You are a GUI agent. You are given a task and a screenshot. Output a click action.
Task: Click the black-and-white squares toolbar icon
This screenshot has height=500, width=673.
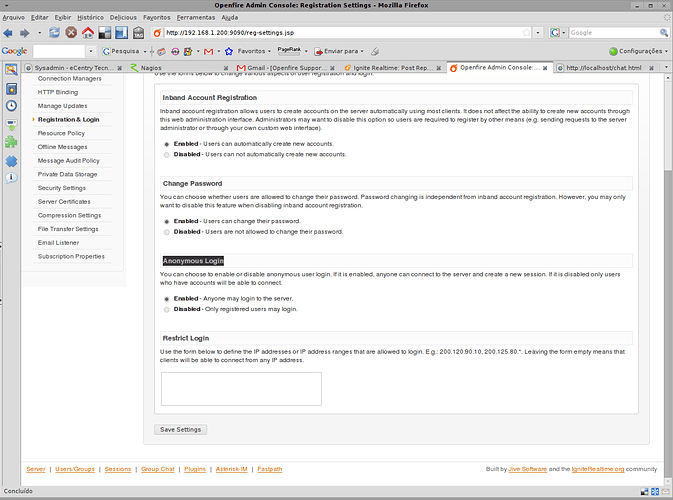(105, 33)
